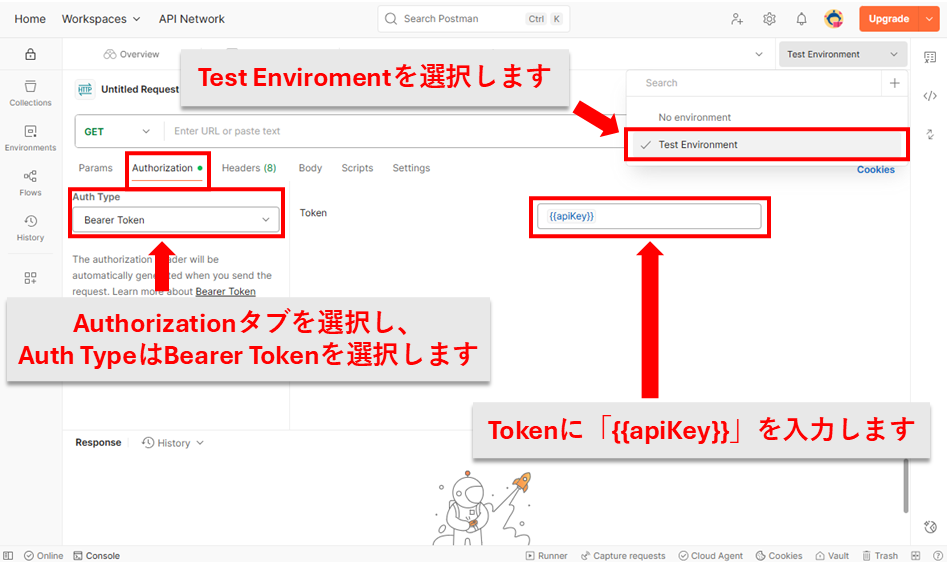Open Cloud Agent in status bar
Image resolution: width=947 pixels, height=564 pixels.
[711, 556]
